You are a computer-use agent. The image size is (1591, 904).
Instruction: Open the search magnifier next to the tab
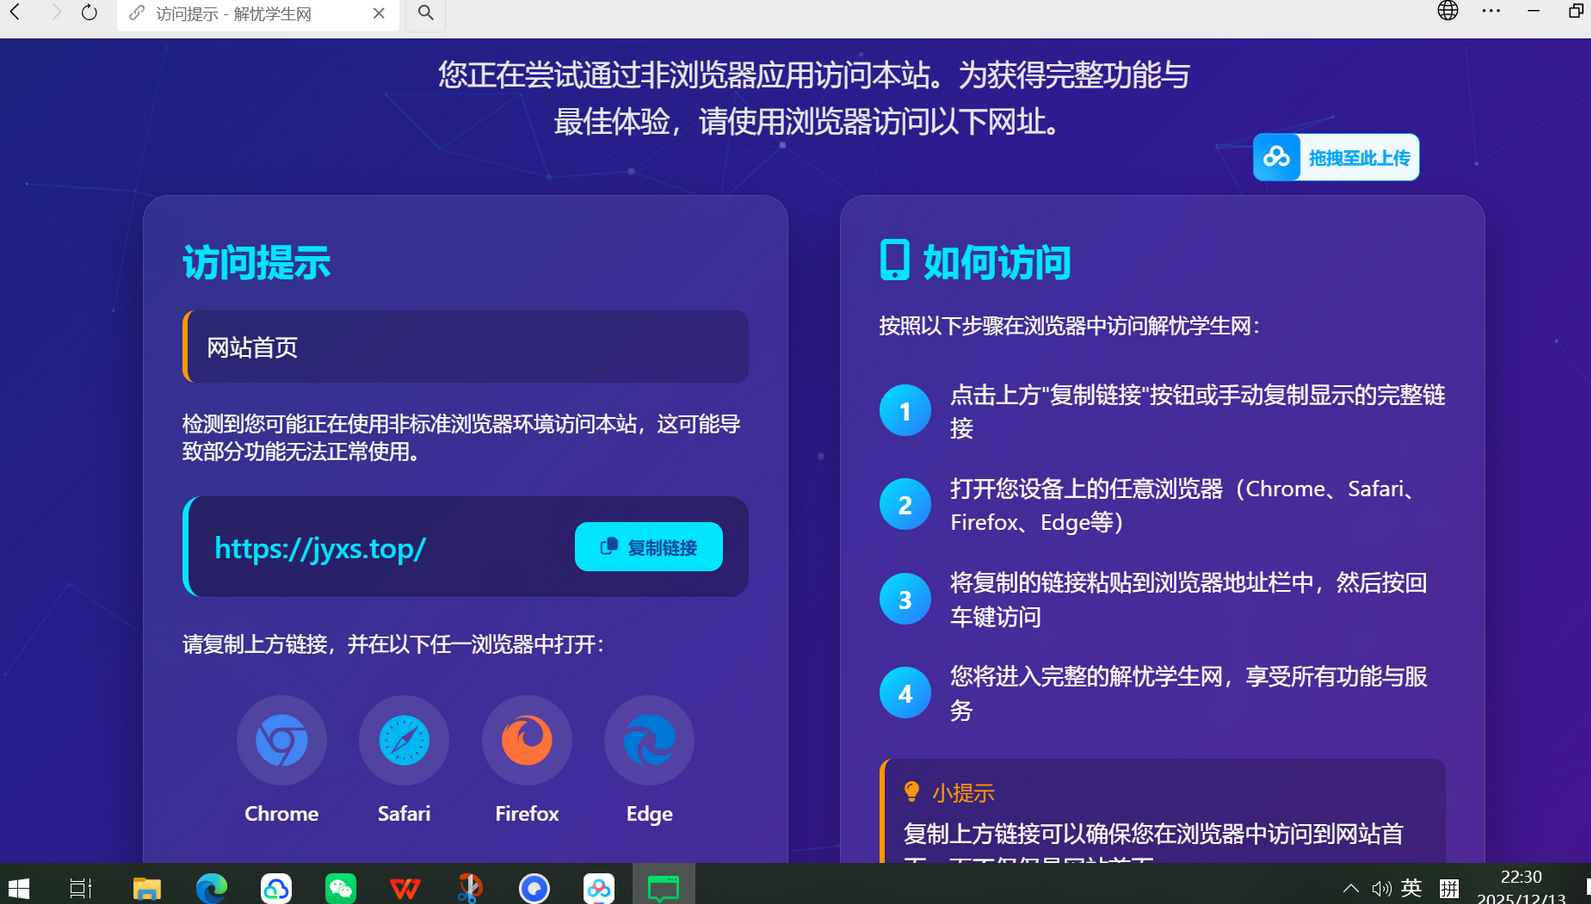coord(426,13)
